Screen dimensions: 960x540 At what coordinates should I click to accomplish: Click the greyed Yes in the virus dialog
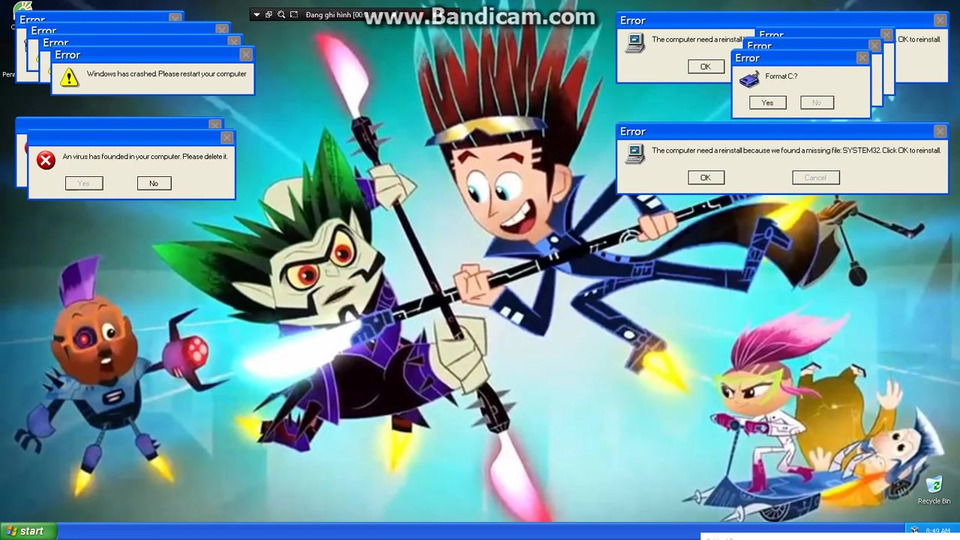(84, 183)
